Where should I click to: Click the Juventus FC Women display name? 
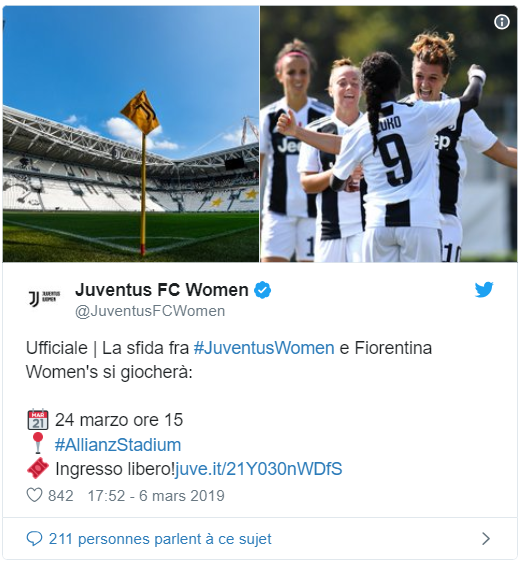coord(162,290)
